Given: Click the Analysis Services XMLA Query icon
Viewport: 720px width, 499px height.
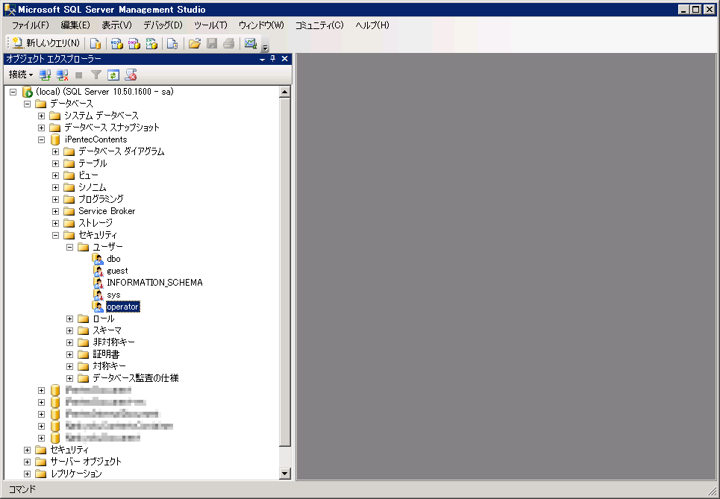Looking at the screenshot, I should click(x=152, y=44).
